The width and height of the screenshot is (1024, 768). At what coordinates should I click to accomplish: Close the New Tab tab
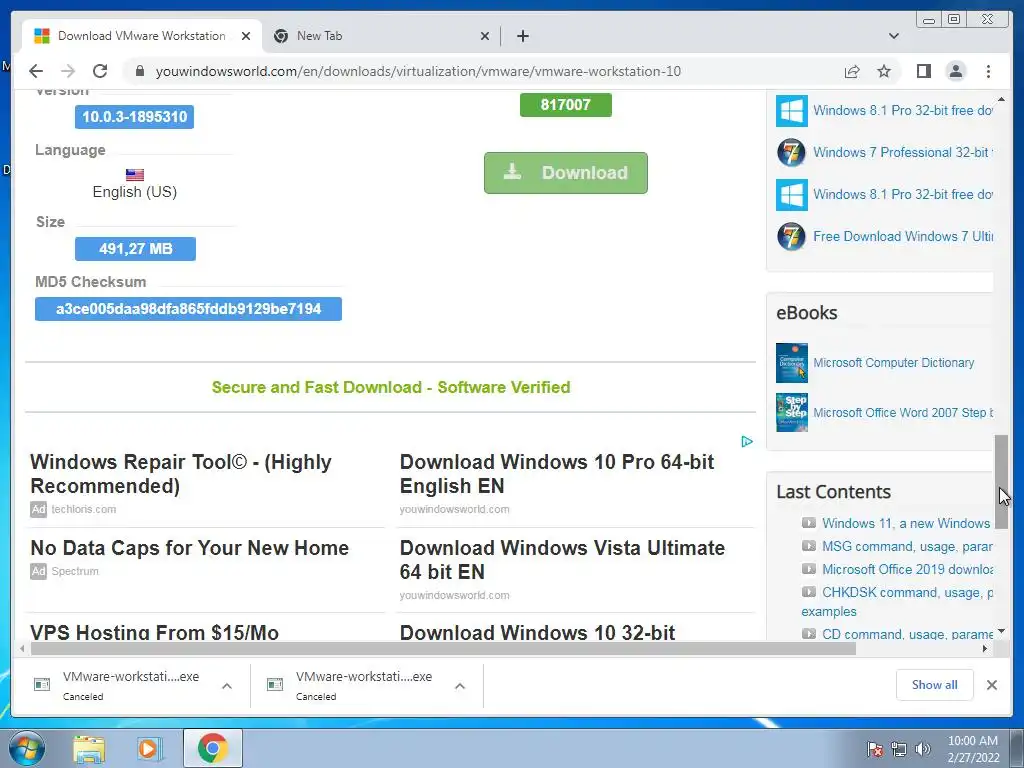[x=485, y=36]
